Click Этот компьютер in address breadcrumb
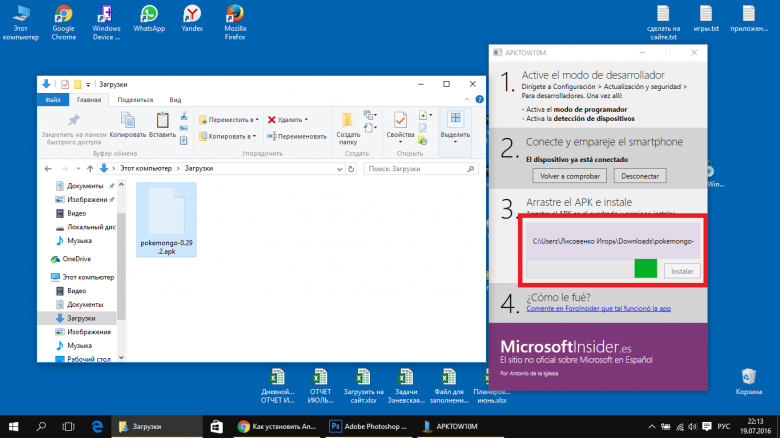This screenshot has width=780, height=438. click(146, 169)
